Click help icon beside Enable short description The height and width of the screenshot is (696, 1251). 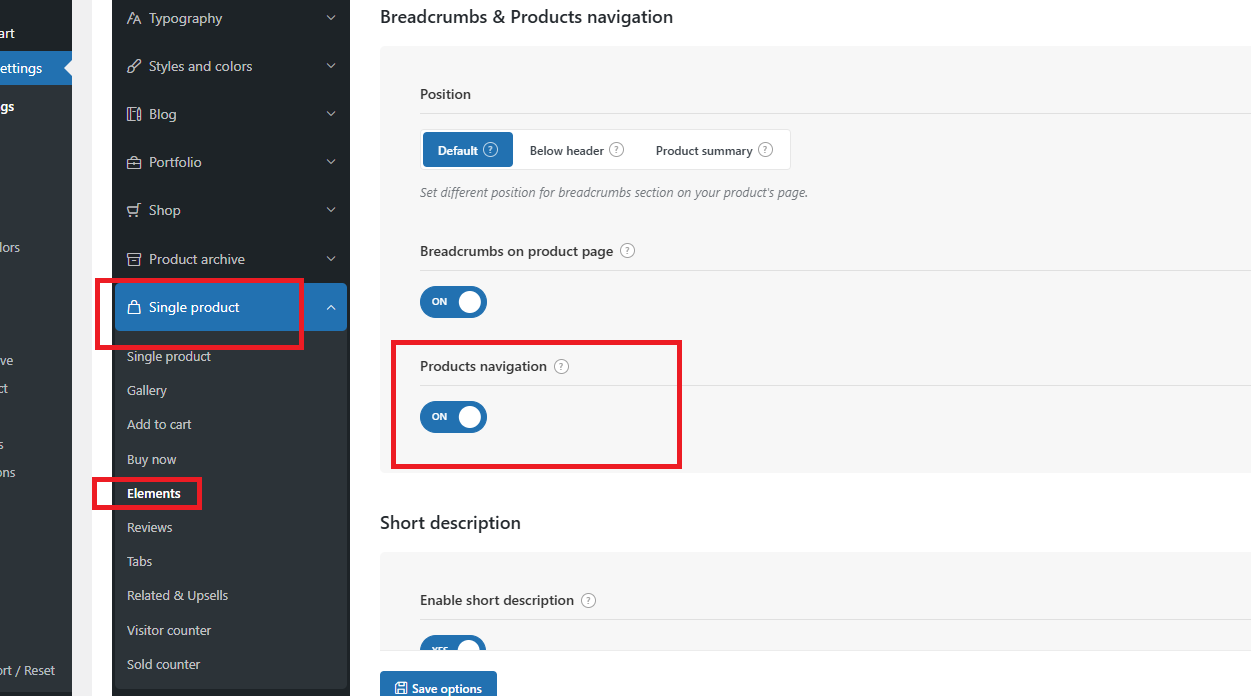tap(588, 600)
